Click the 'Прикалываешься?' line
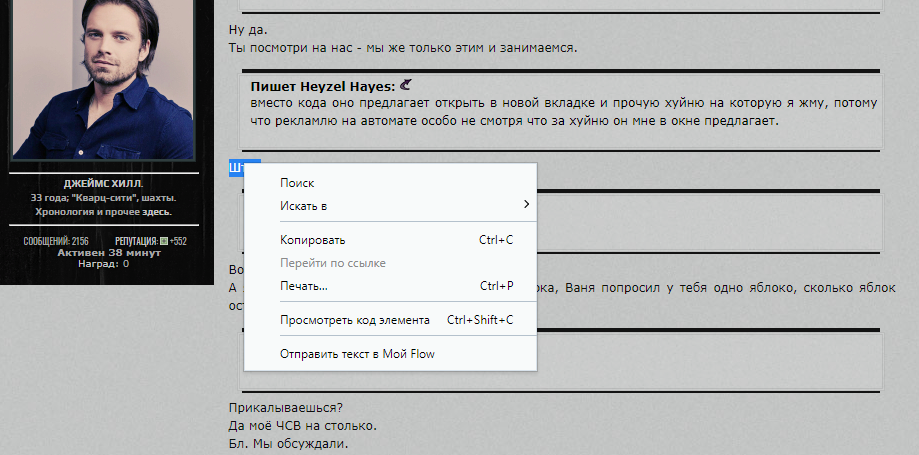Image resolution: width=919 pixels, height=455 pixels. (x=286, y=408)
